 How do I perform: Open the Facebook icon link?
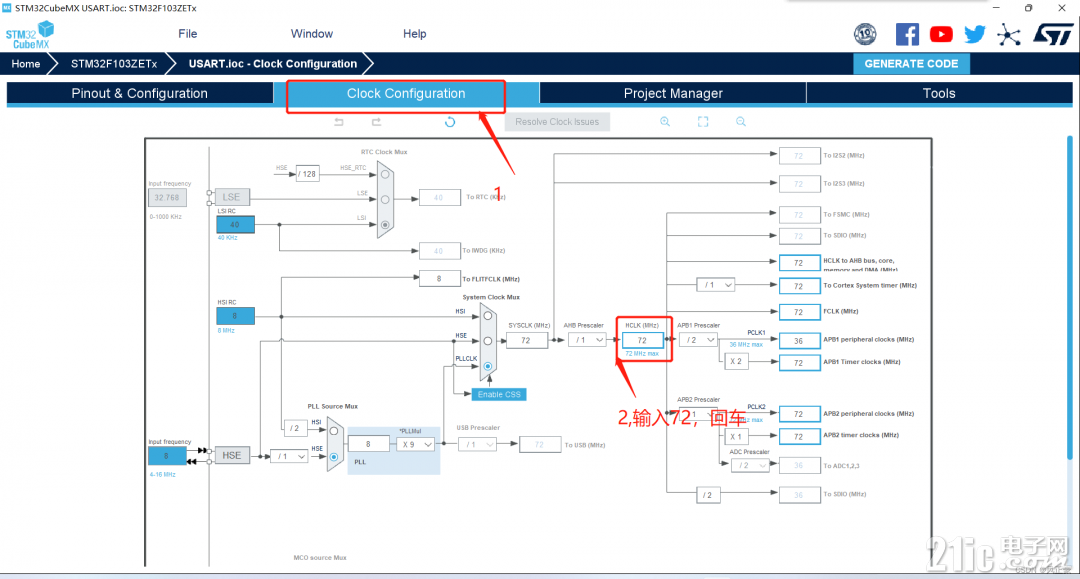tap(907, 34)
